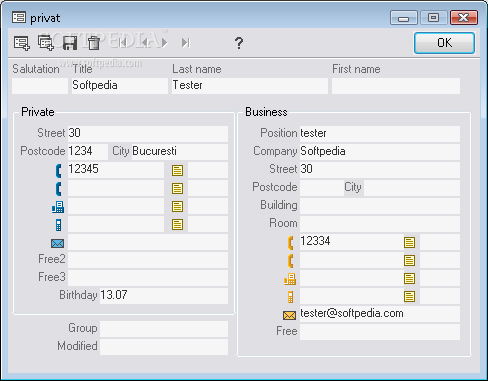Focus the Building input field
488x381 pixels.
380,206
